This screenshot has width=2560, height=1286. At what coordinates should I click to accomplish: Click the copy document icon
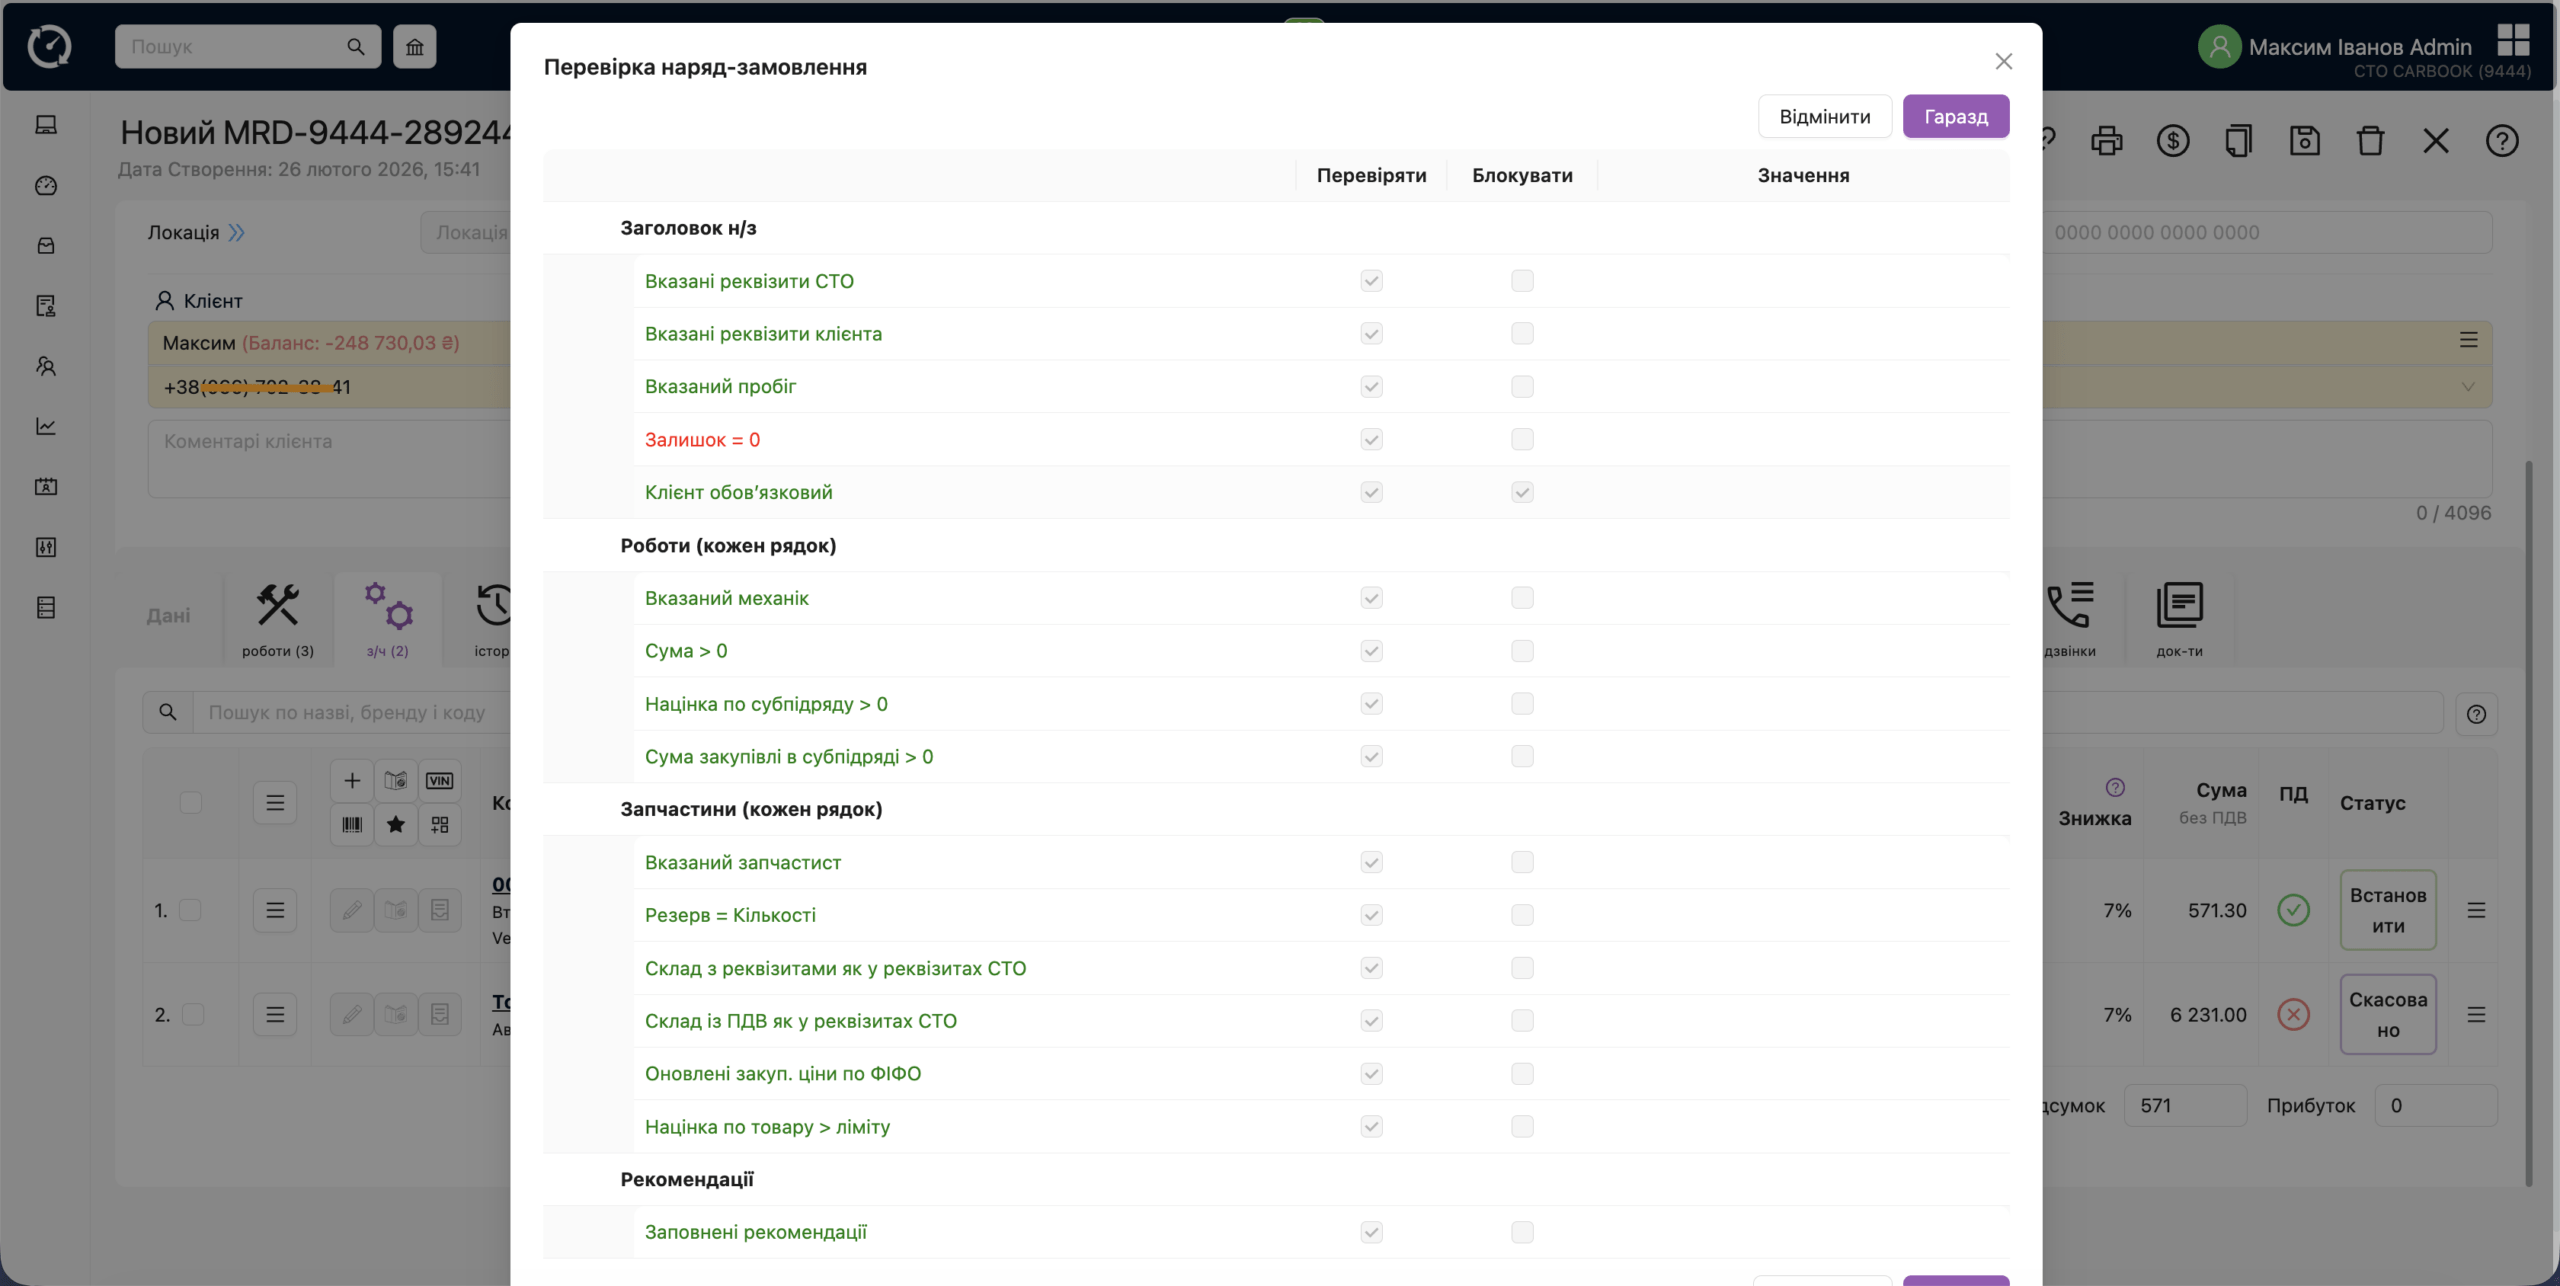tap(2238, 141)
